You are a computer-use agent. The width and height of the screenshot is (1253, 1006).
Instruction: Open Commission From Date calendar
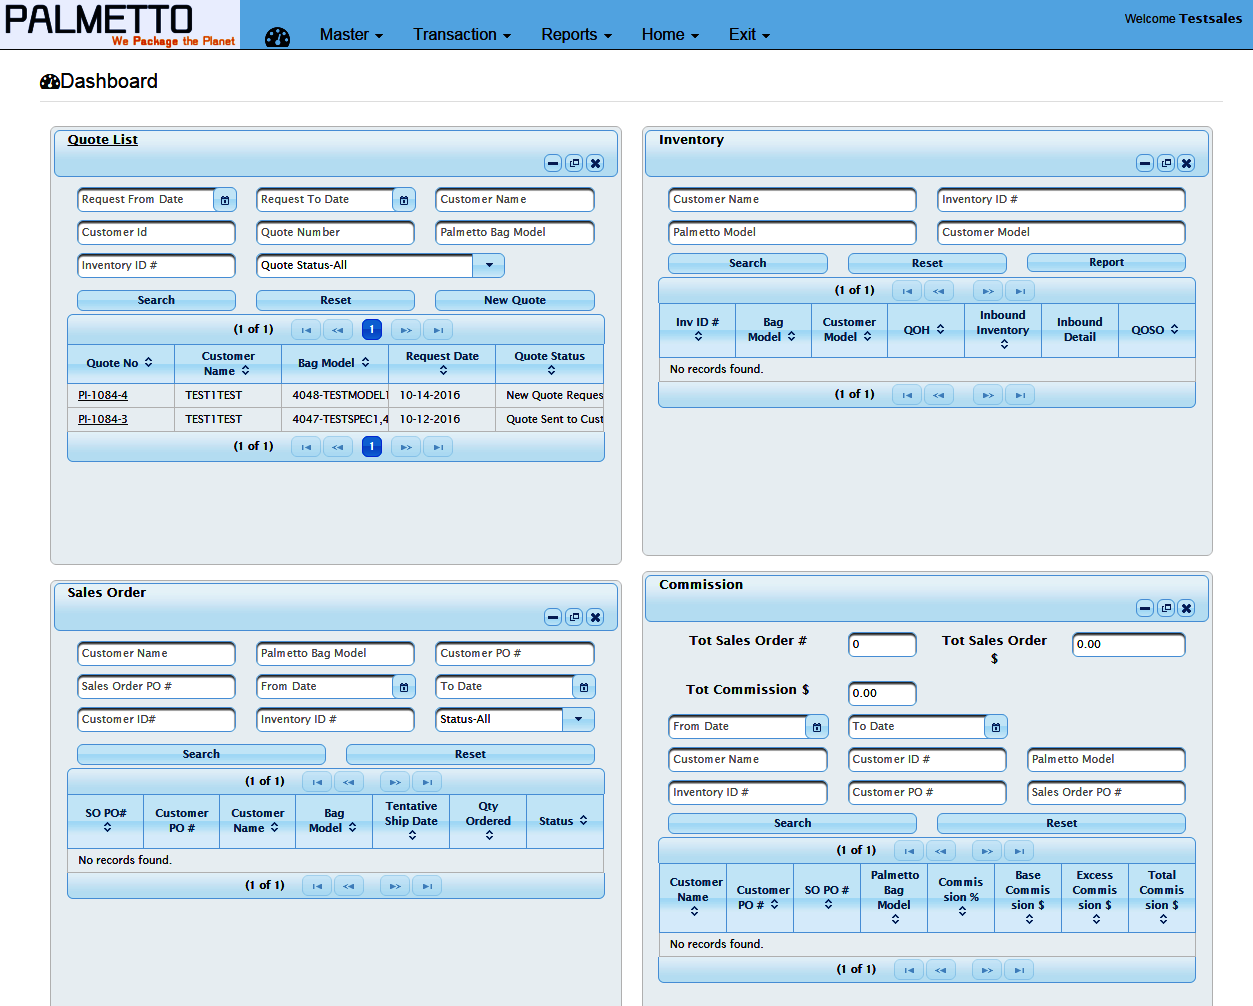[x=817, y=727]
